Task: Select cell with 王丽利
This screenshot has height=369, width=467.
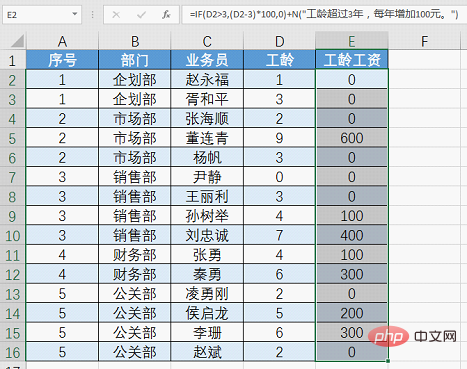Action: point(207,196)
